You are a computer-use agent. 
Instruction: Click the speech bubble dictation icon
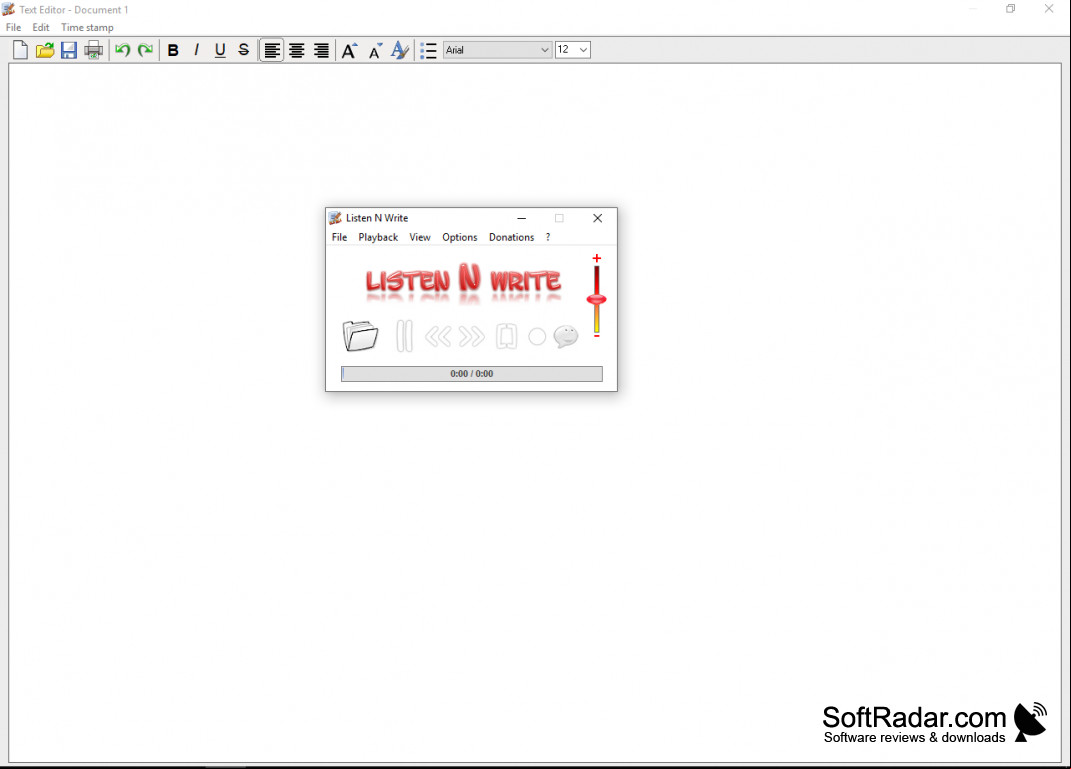pyautogui.click(x=566, y=336)
